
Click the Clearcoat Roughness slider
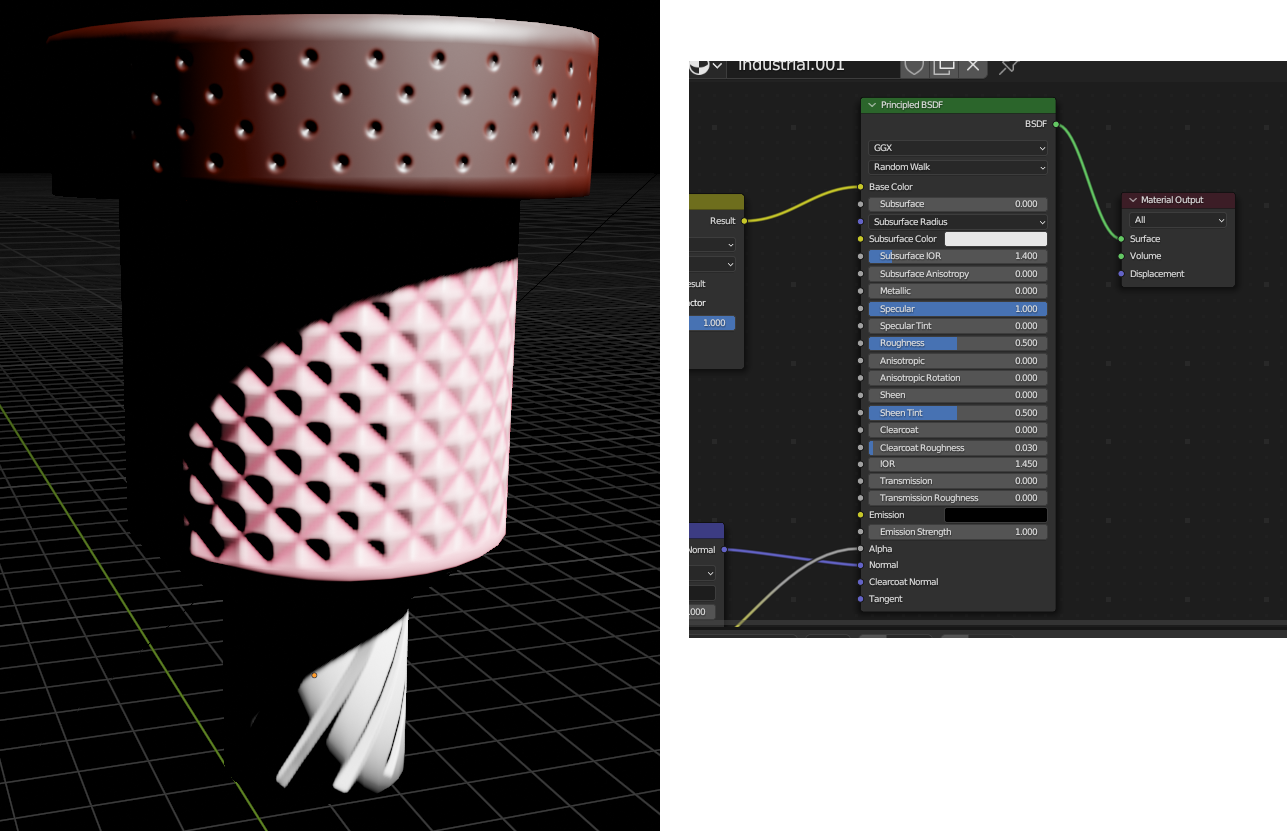click(x=958, y=448)
